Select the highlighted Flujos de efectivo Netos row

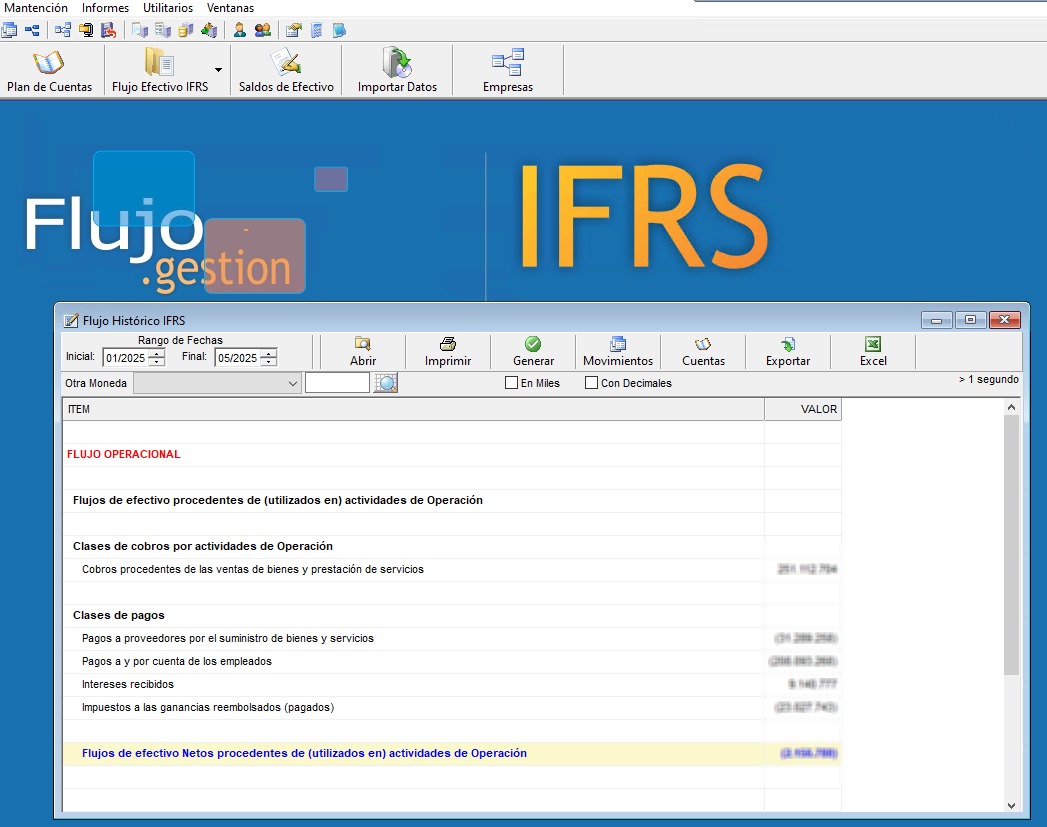click(x=452, y=754)
